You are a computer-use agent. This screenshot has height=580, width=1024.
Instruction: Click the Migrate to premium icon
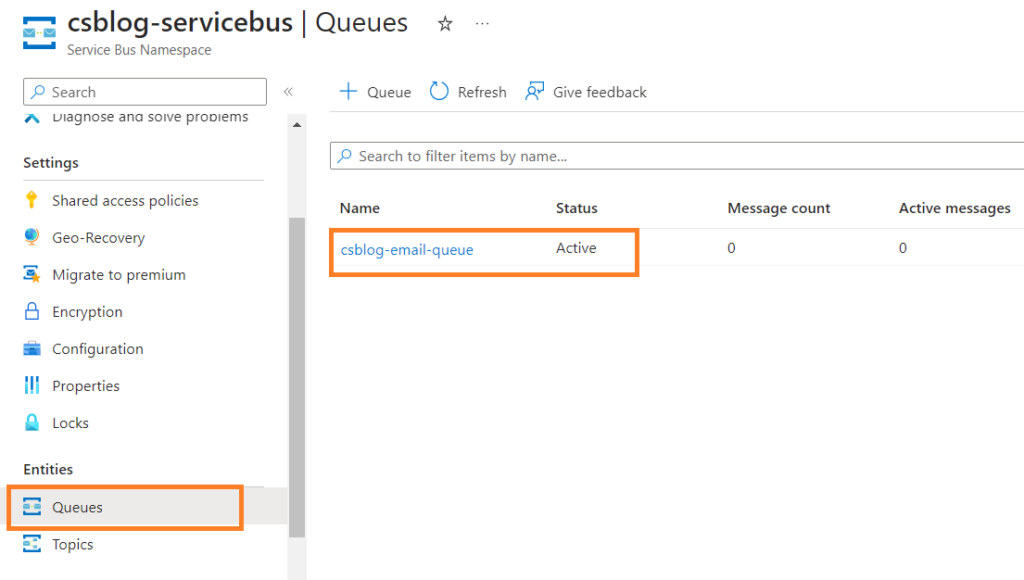(x=32, y=274)
